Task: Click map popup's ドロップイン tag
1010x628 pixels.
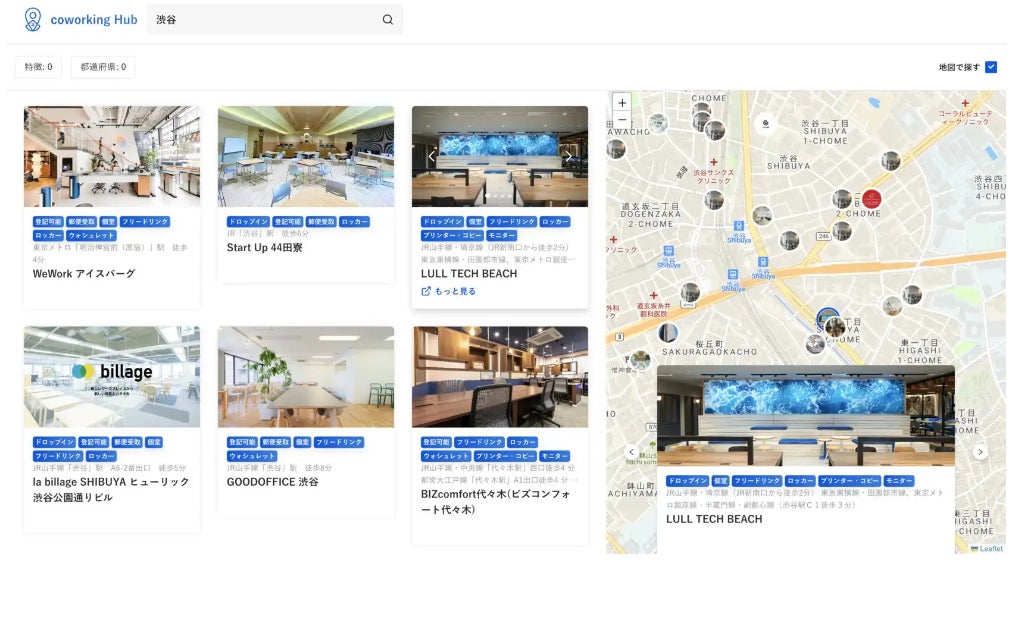Action: (x=687, y=481)
